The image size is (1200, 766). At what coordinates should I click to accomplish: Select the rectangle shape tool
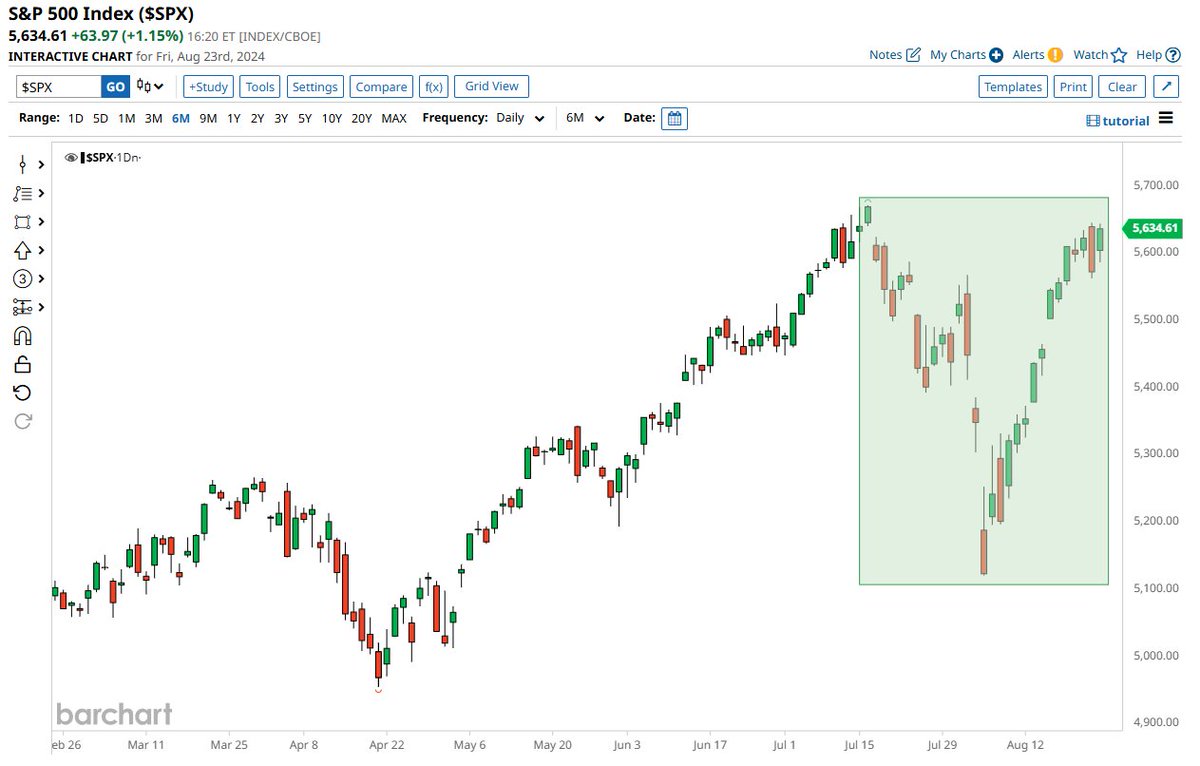22,222
